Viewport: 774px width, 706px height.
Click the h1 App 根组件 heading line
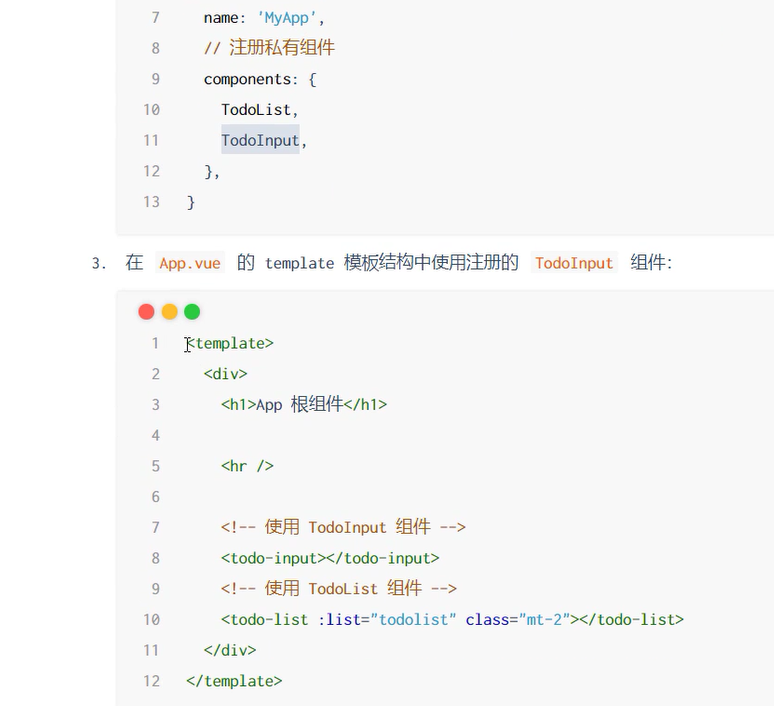point(303,405)
